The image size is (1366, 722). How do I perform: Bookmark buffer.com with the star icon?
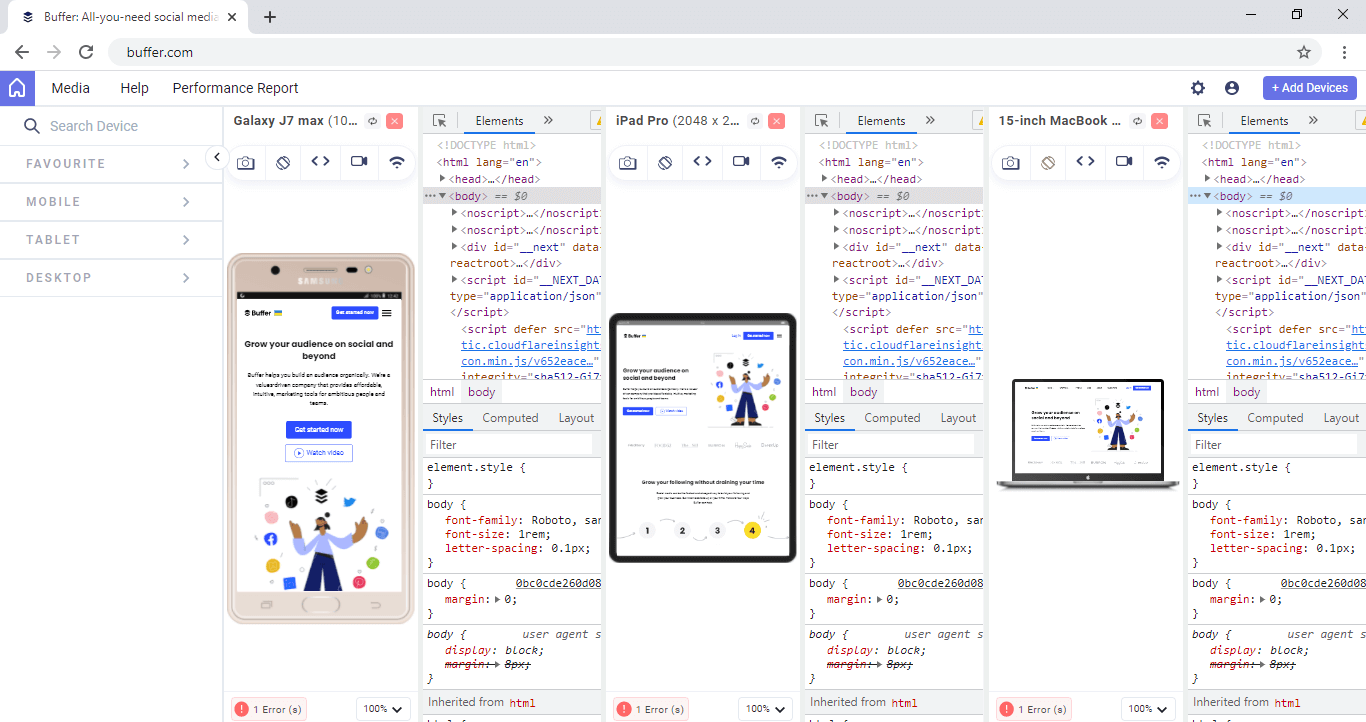pyautogui.click(x=1303, y=51)
